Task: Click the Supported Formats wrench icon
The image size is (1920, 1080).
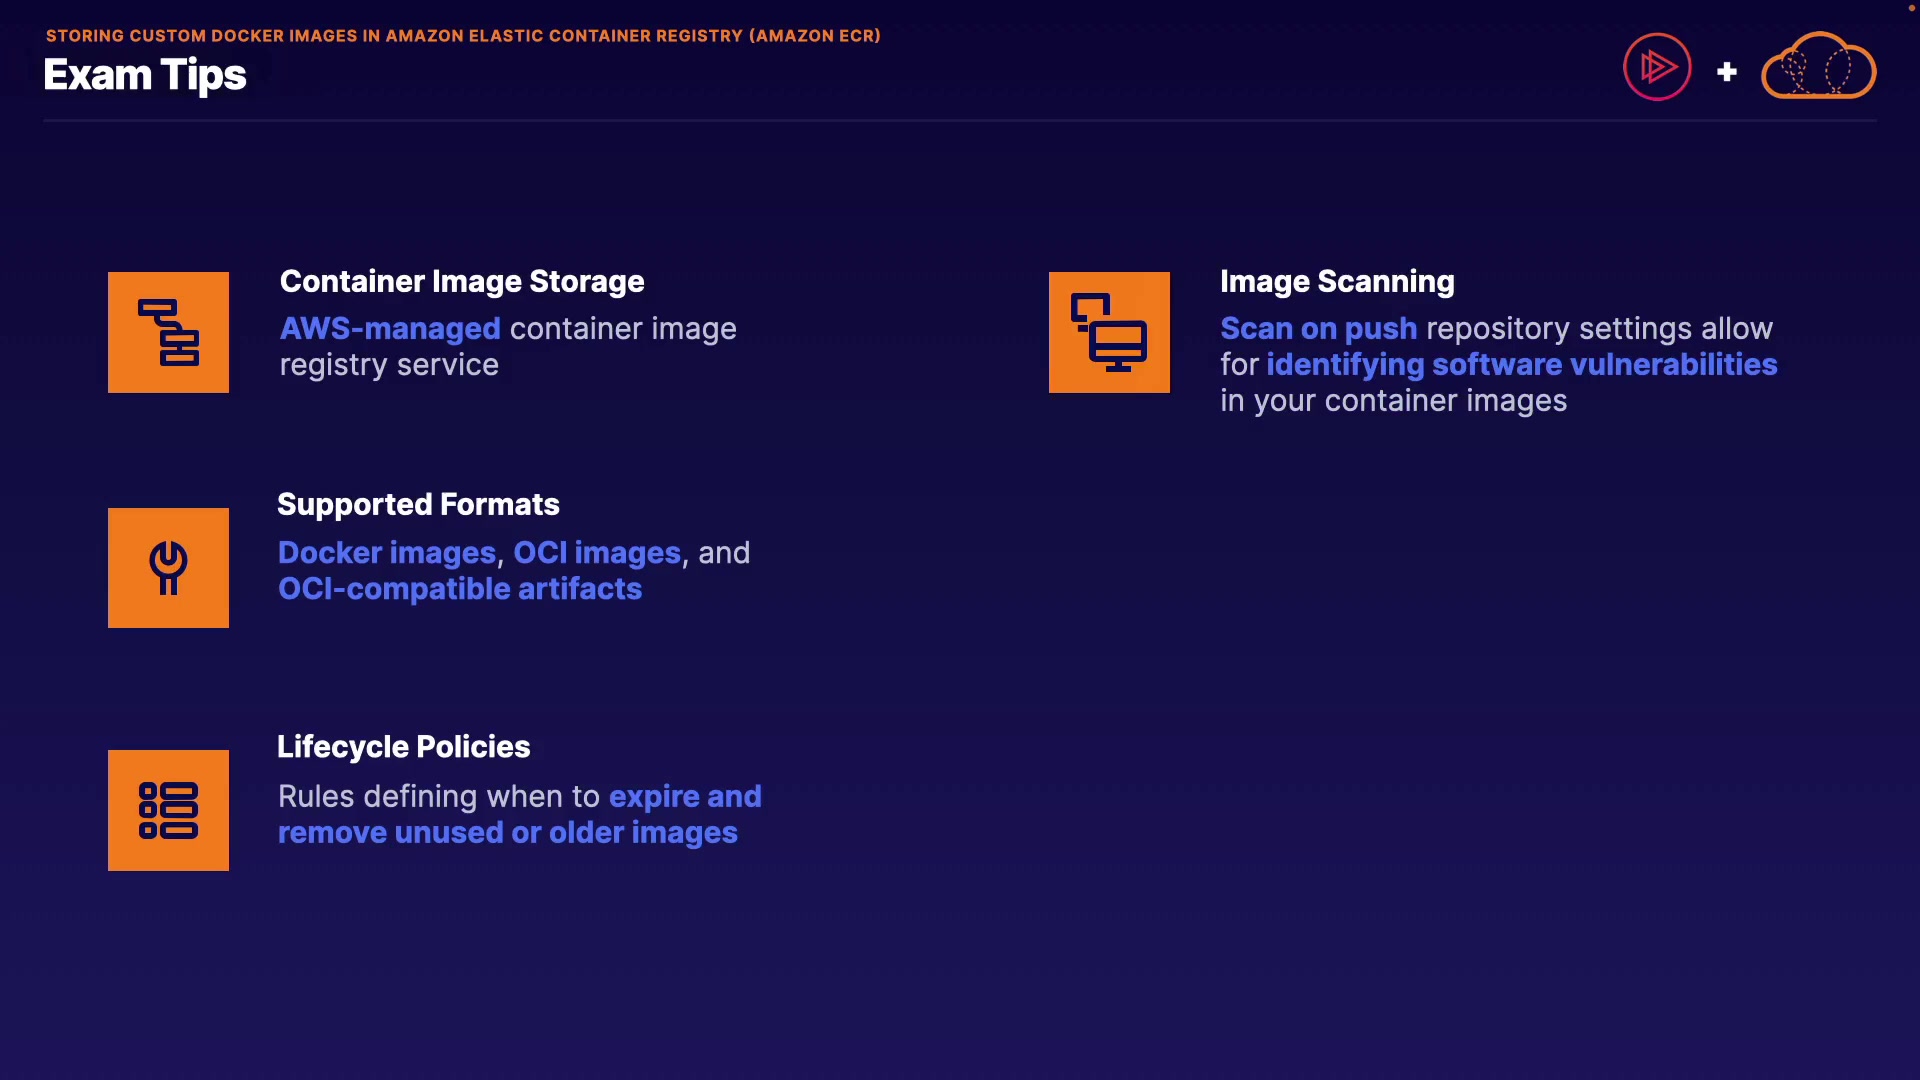Action: pos(168,568)
